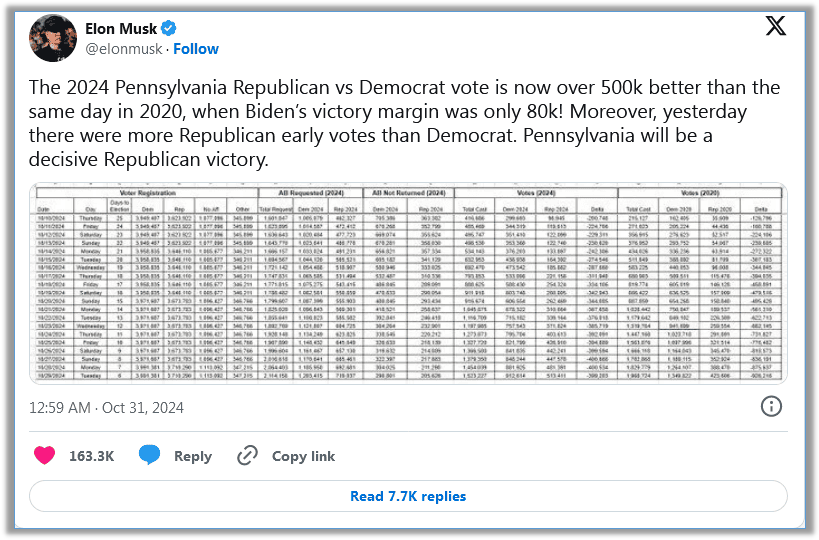Image resolution: width=819 pixels, height=540 pixels.
Task: Click the 163.3K likes count
Action: click(91, 456)
